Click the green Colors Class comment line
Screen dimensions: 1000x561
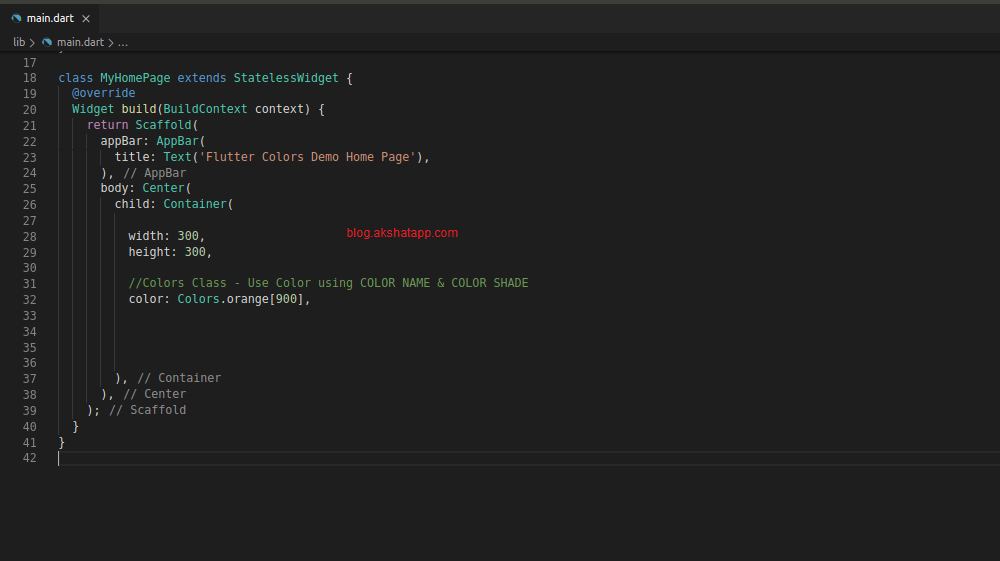[328, 283]
